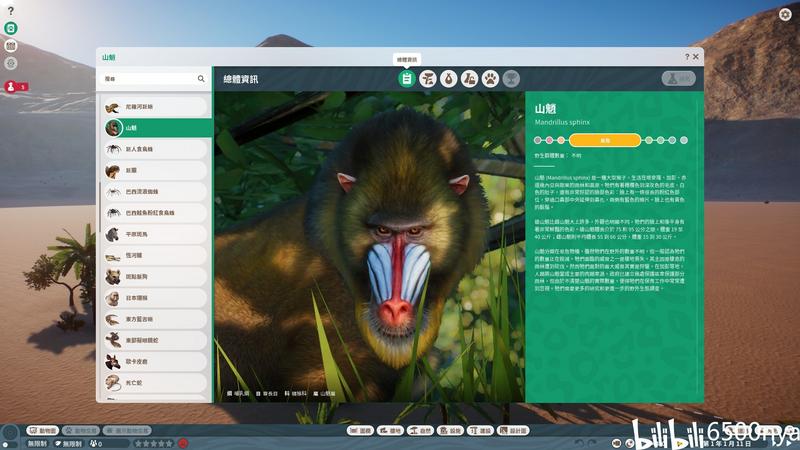Viewport: 800px width, 450px height.
Task: Select the spotted hyena list entry
Action: point(156,277)
